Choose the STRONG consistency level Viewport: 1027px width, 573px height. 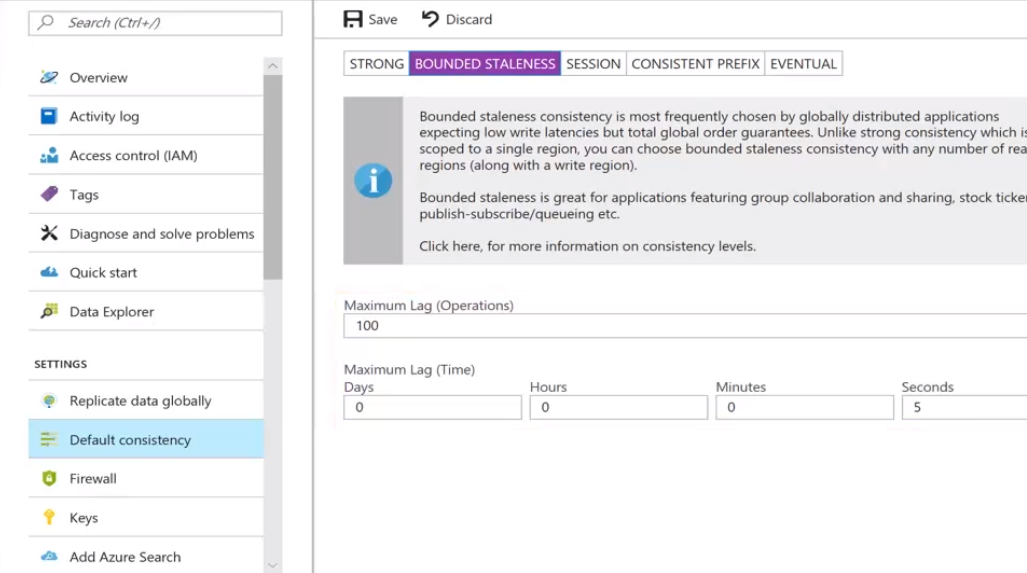tap(377, 64)
